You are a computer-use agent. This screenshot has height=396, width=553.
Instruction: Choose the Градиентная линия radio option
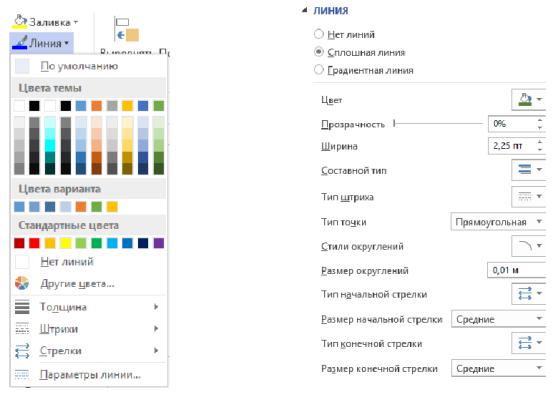click(x=318, y=70)
